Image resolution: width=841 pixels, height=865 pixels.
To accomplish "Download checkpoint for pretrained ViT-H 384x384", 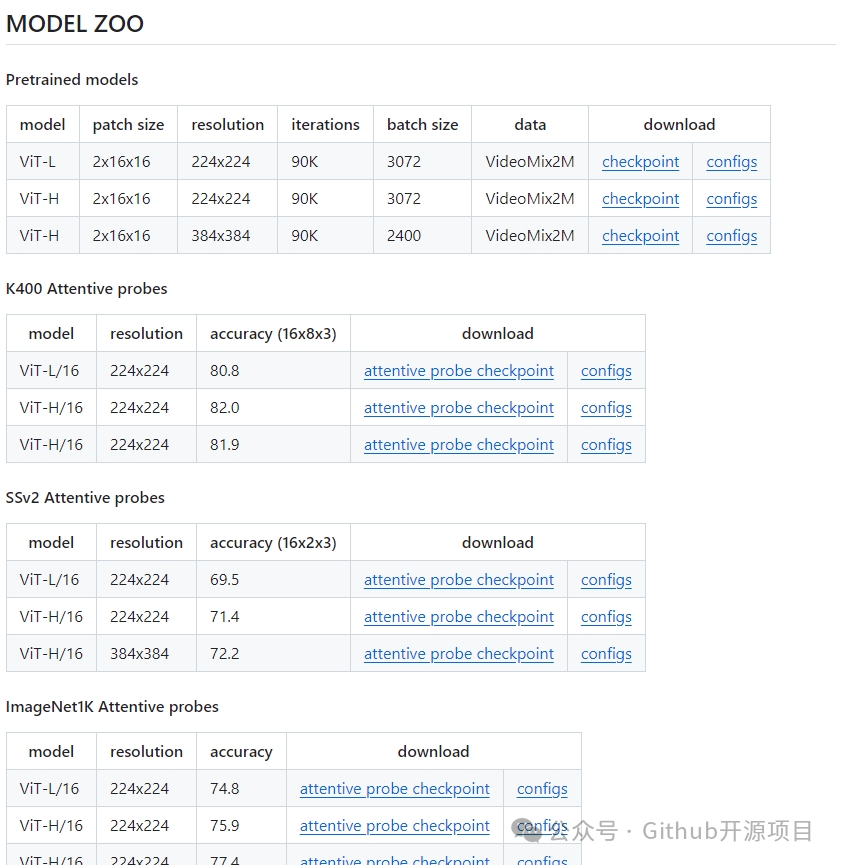I will [x=640, y=236].
